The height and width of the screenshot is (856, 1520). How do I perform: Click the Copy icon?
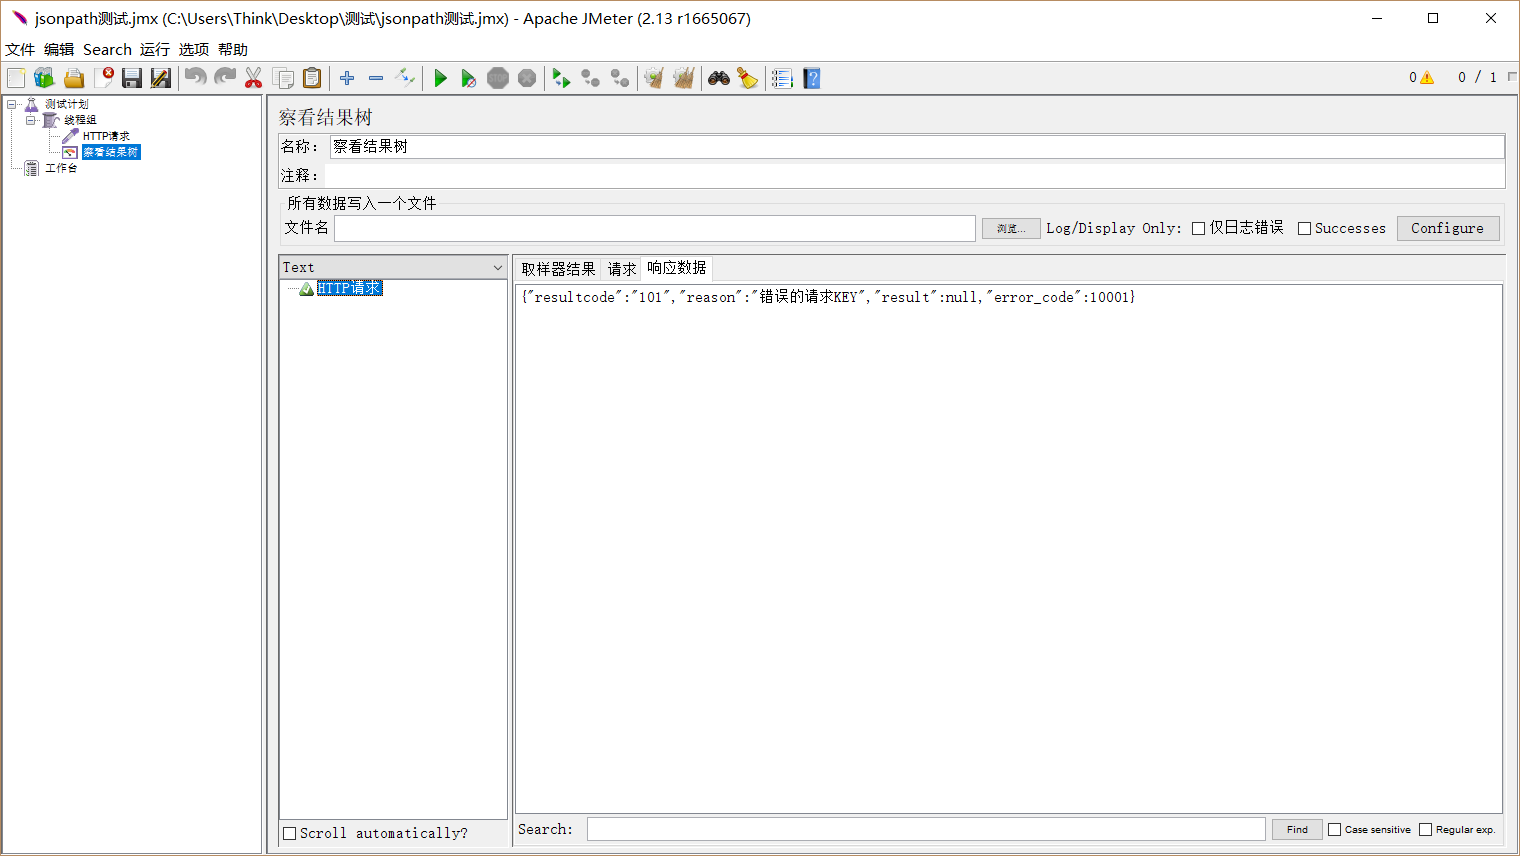(x=284, y=78)
